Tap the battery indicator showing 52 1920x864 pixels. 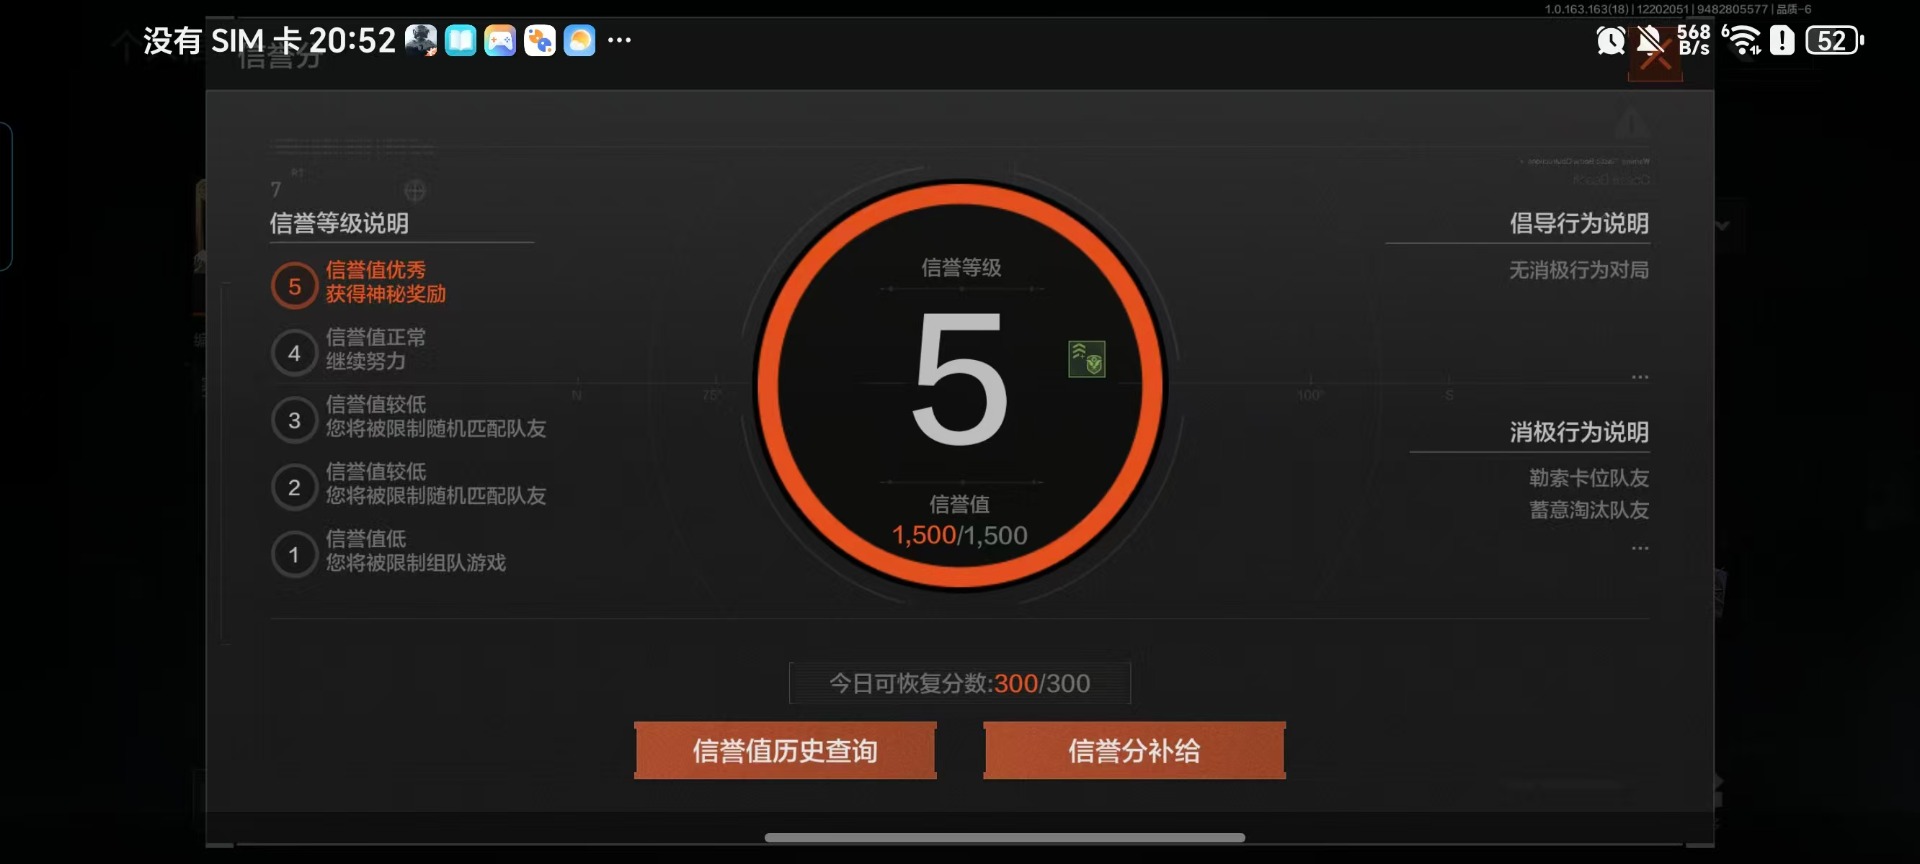[1835, 40]
